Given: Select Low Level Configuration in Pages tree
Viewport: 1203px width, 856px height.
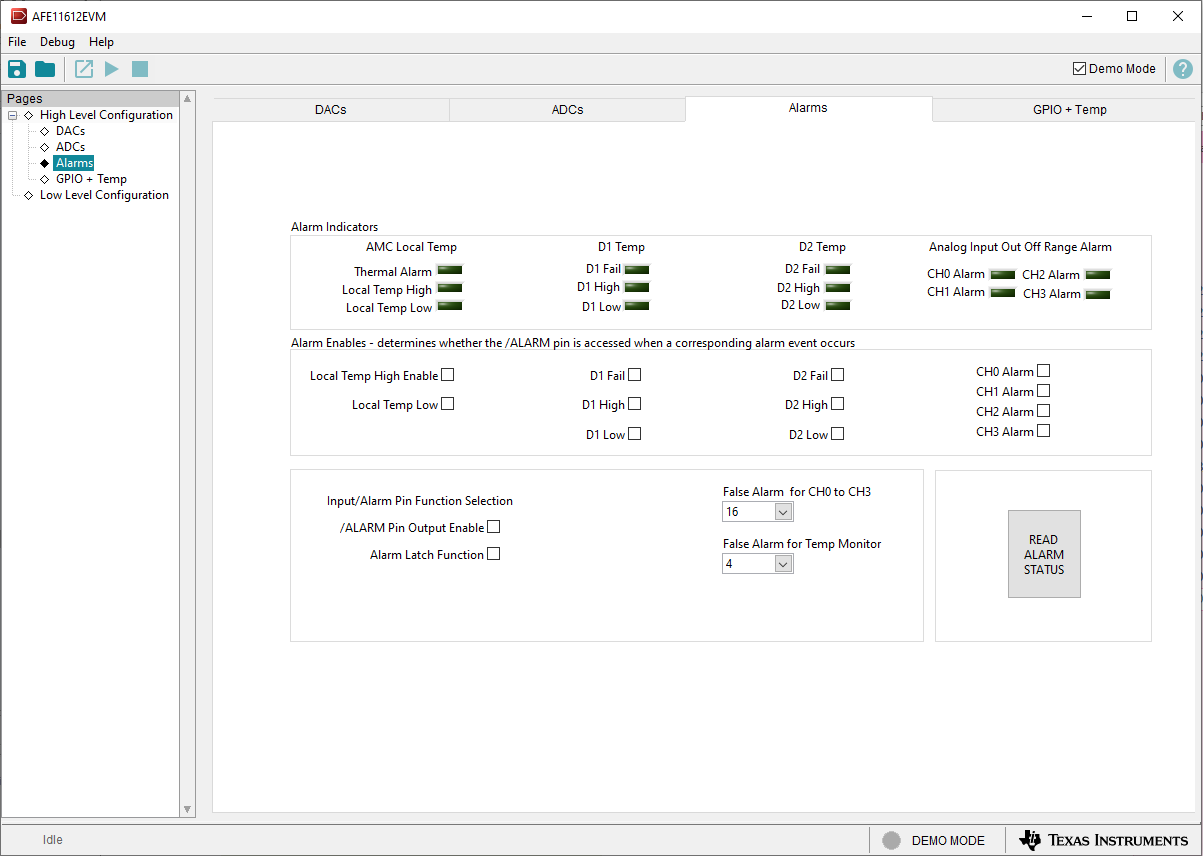Looking at the screenshot, I should click(104, 195).
